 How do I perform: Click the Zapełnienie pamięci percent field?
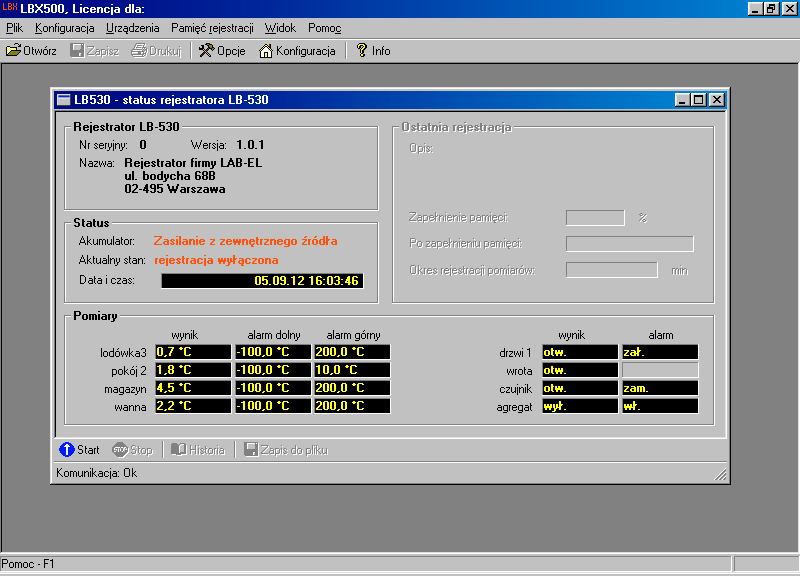tap(595, 218)
